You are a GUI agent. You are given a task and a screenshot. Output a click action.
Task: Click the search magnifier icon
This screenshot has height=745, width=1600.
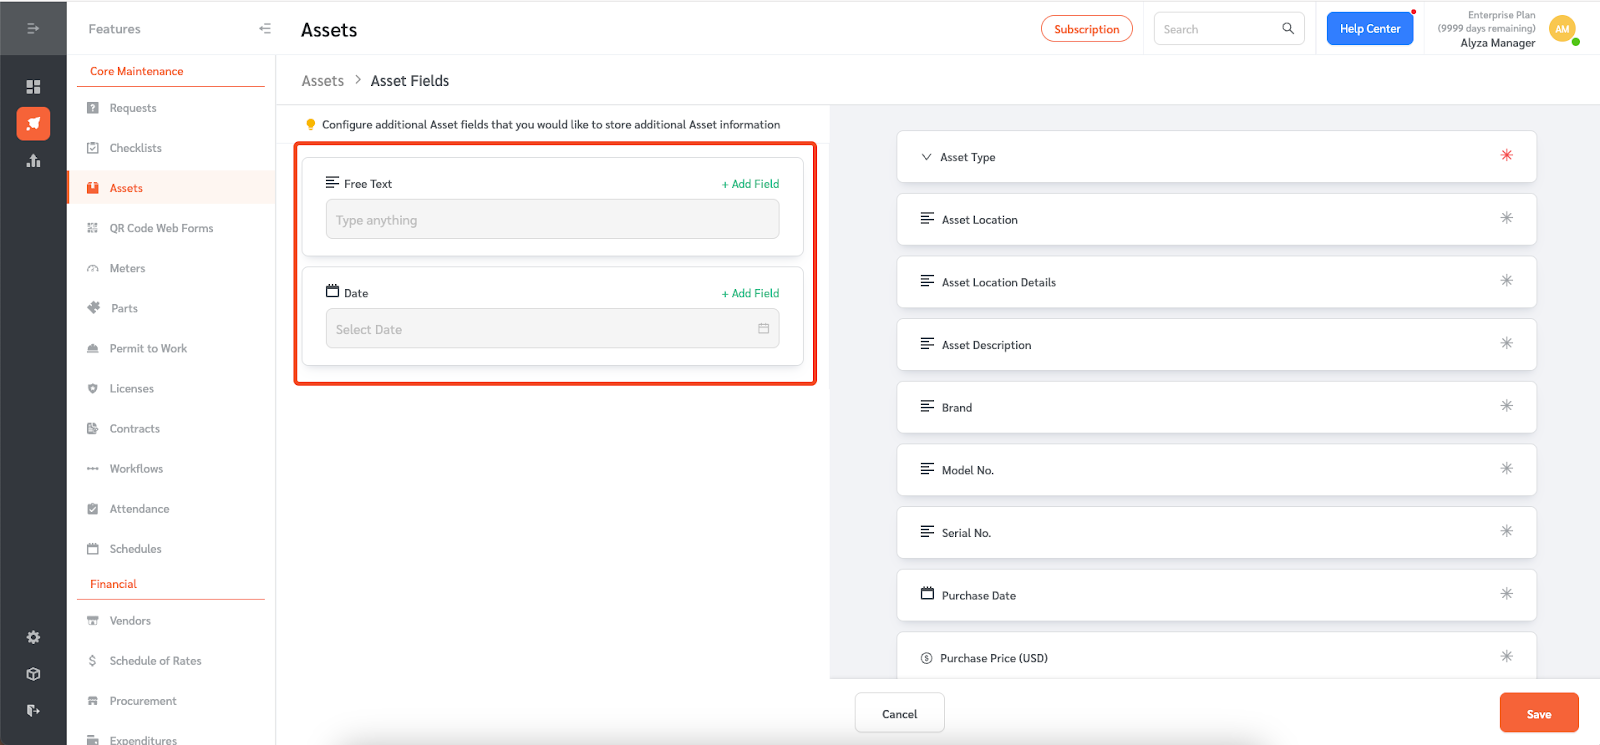tap(1288, 28)
